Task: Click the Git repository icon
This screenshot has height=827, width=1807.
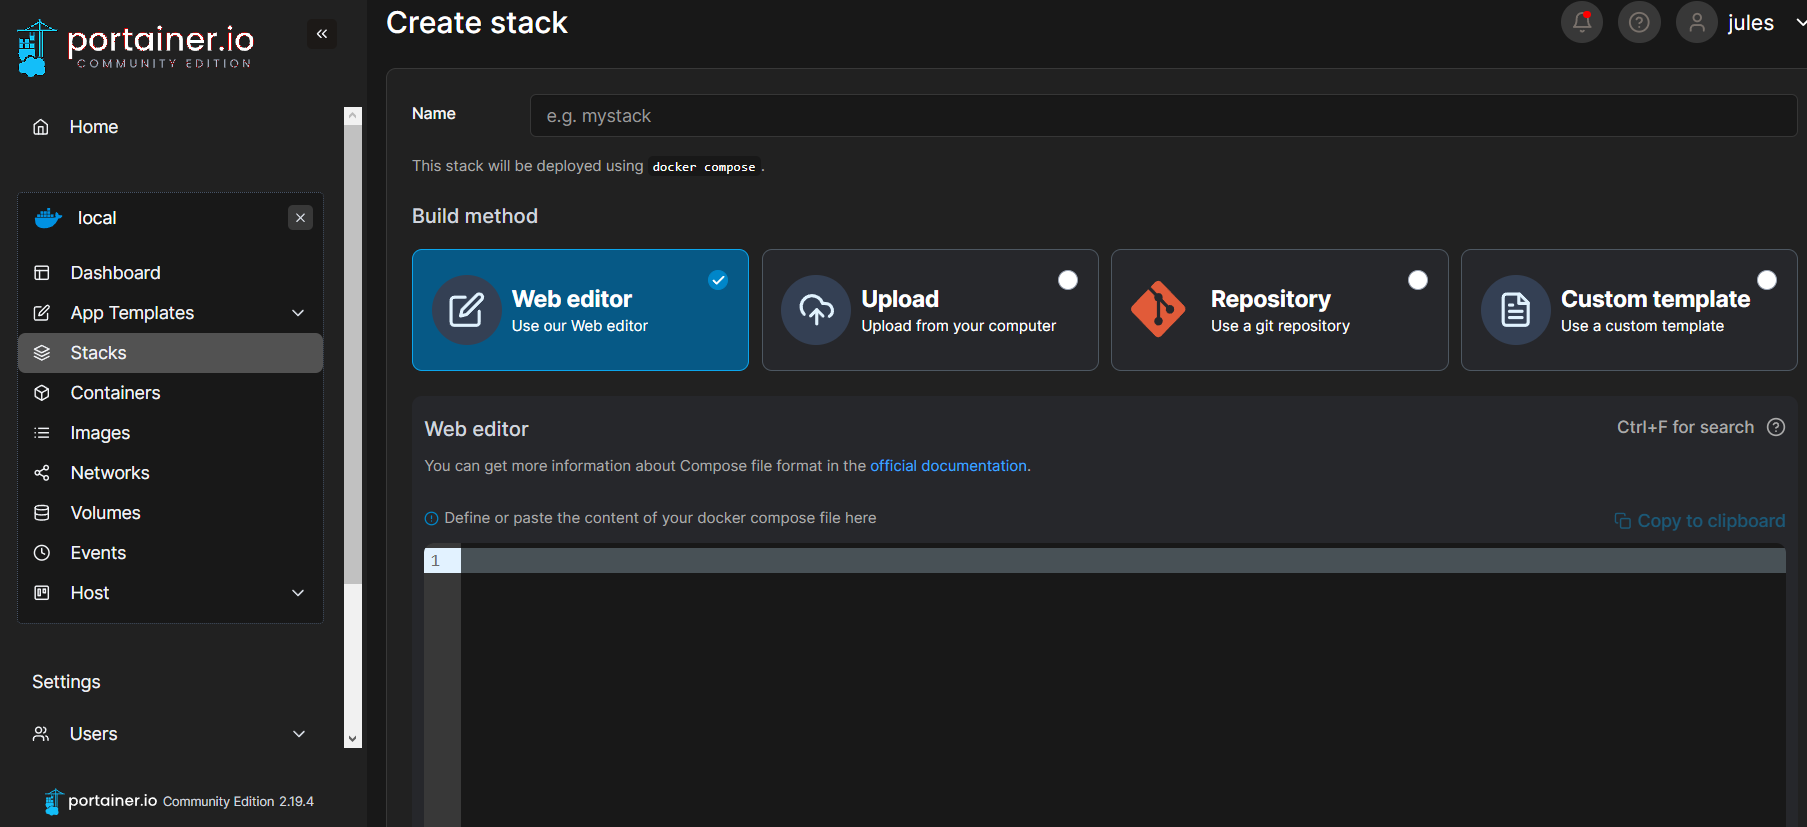Action: click(1158, 310)
